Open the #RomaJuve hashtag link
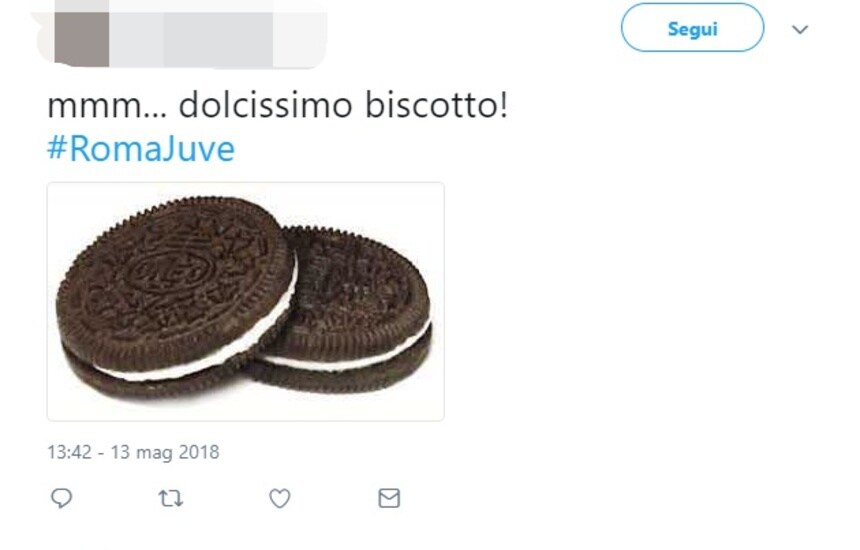The height and width of the screenshot is (550, 860). (141, 149)
